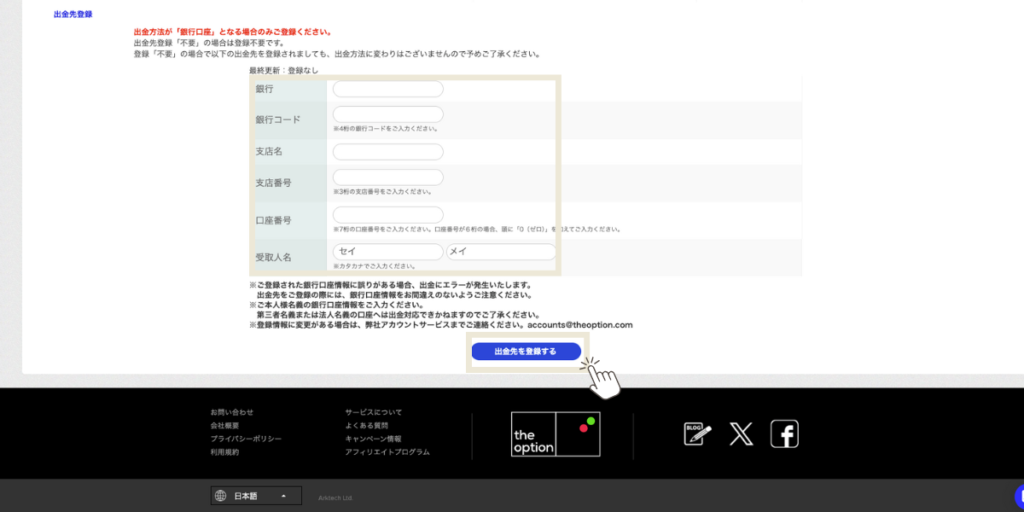Click the セイ surname katakana field
Screen dimensions: 1024x512
[x=388, y=252]
